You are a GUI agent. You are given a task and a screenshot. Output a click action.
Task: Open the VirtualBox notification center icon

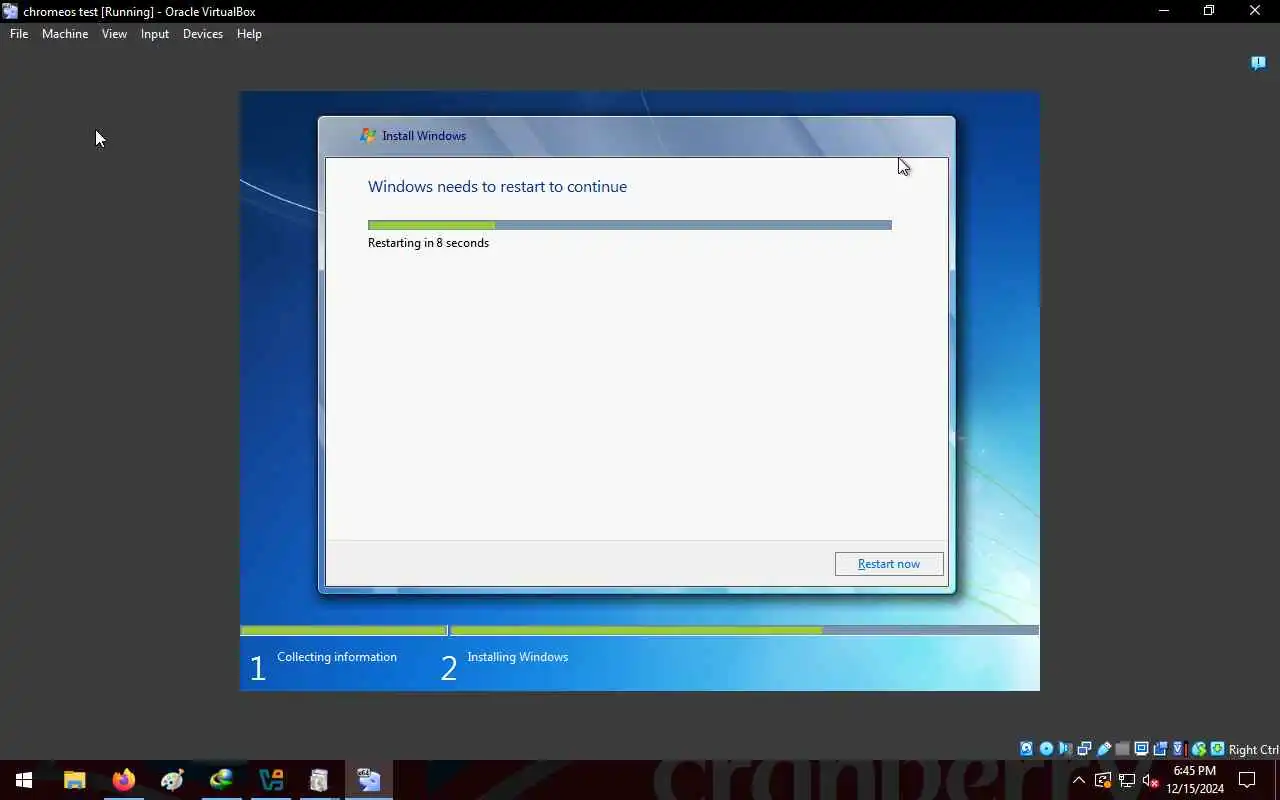(1258, 63)
